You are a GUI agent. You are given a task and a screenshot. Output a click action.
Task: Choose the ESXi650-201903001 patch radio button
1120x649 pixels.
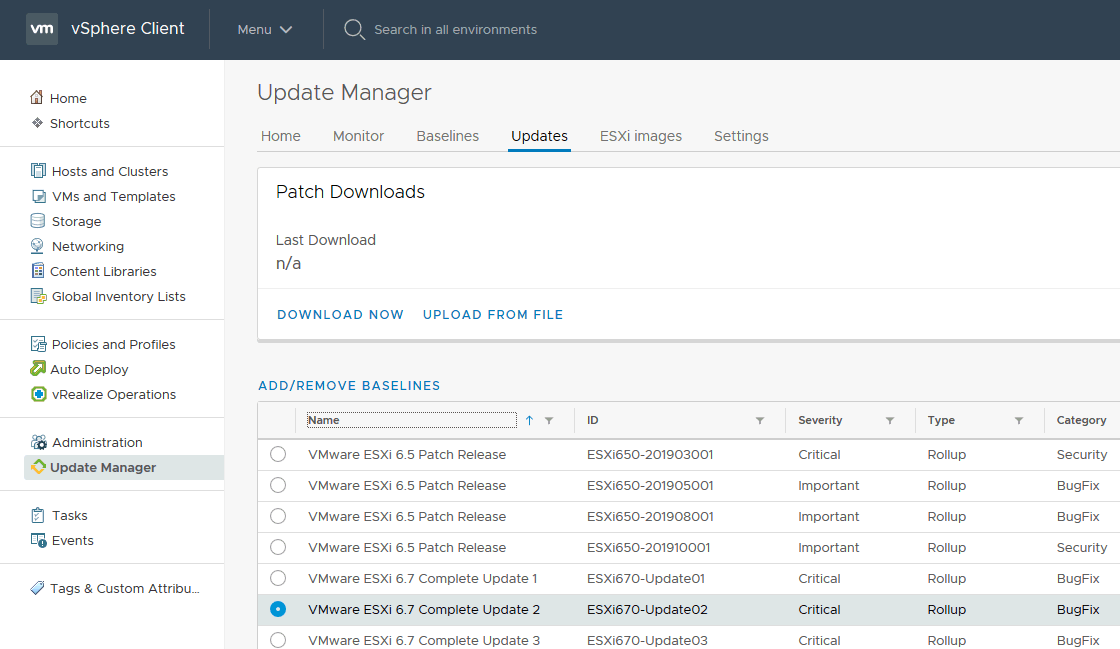tap(278, 454)
